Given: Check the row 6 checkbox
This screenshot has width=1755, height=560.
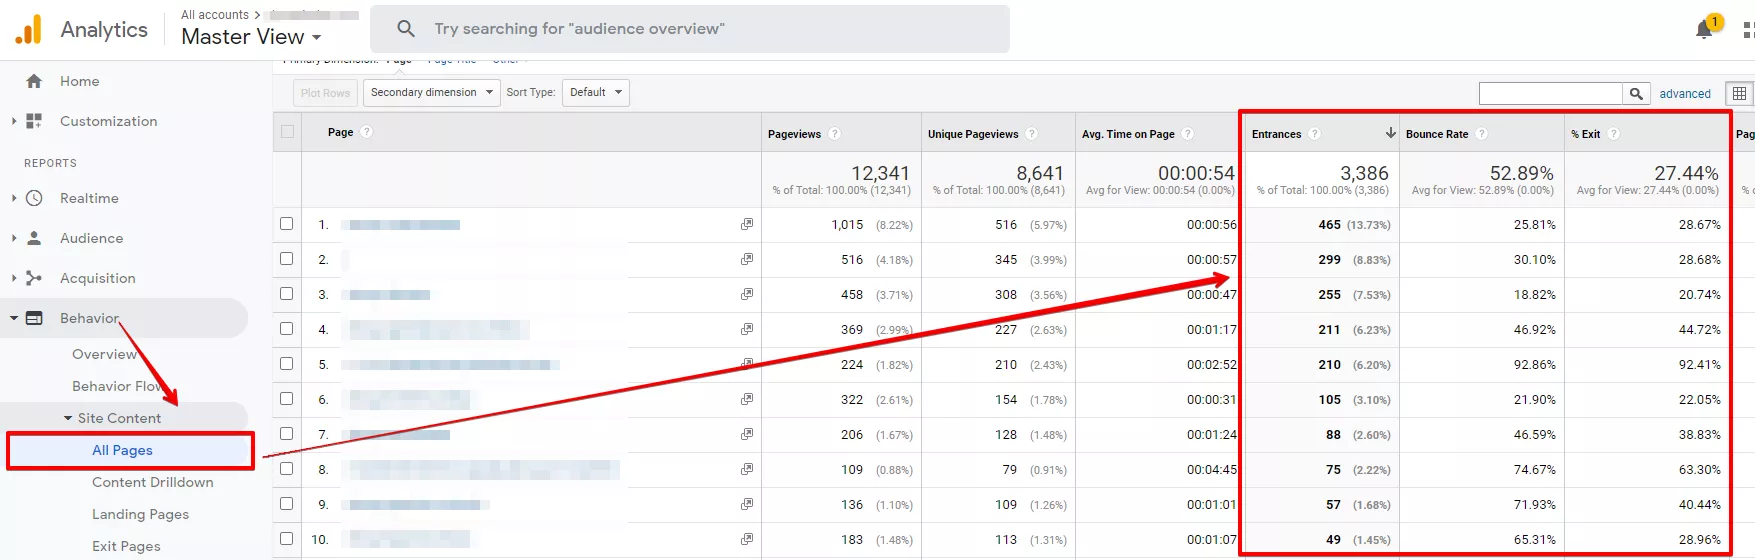Looking at the screenshot, I should click(287, 398).
